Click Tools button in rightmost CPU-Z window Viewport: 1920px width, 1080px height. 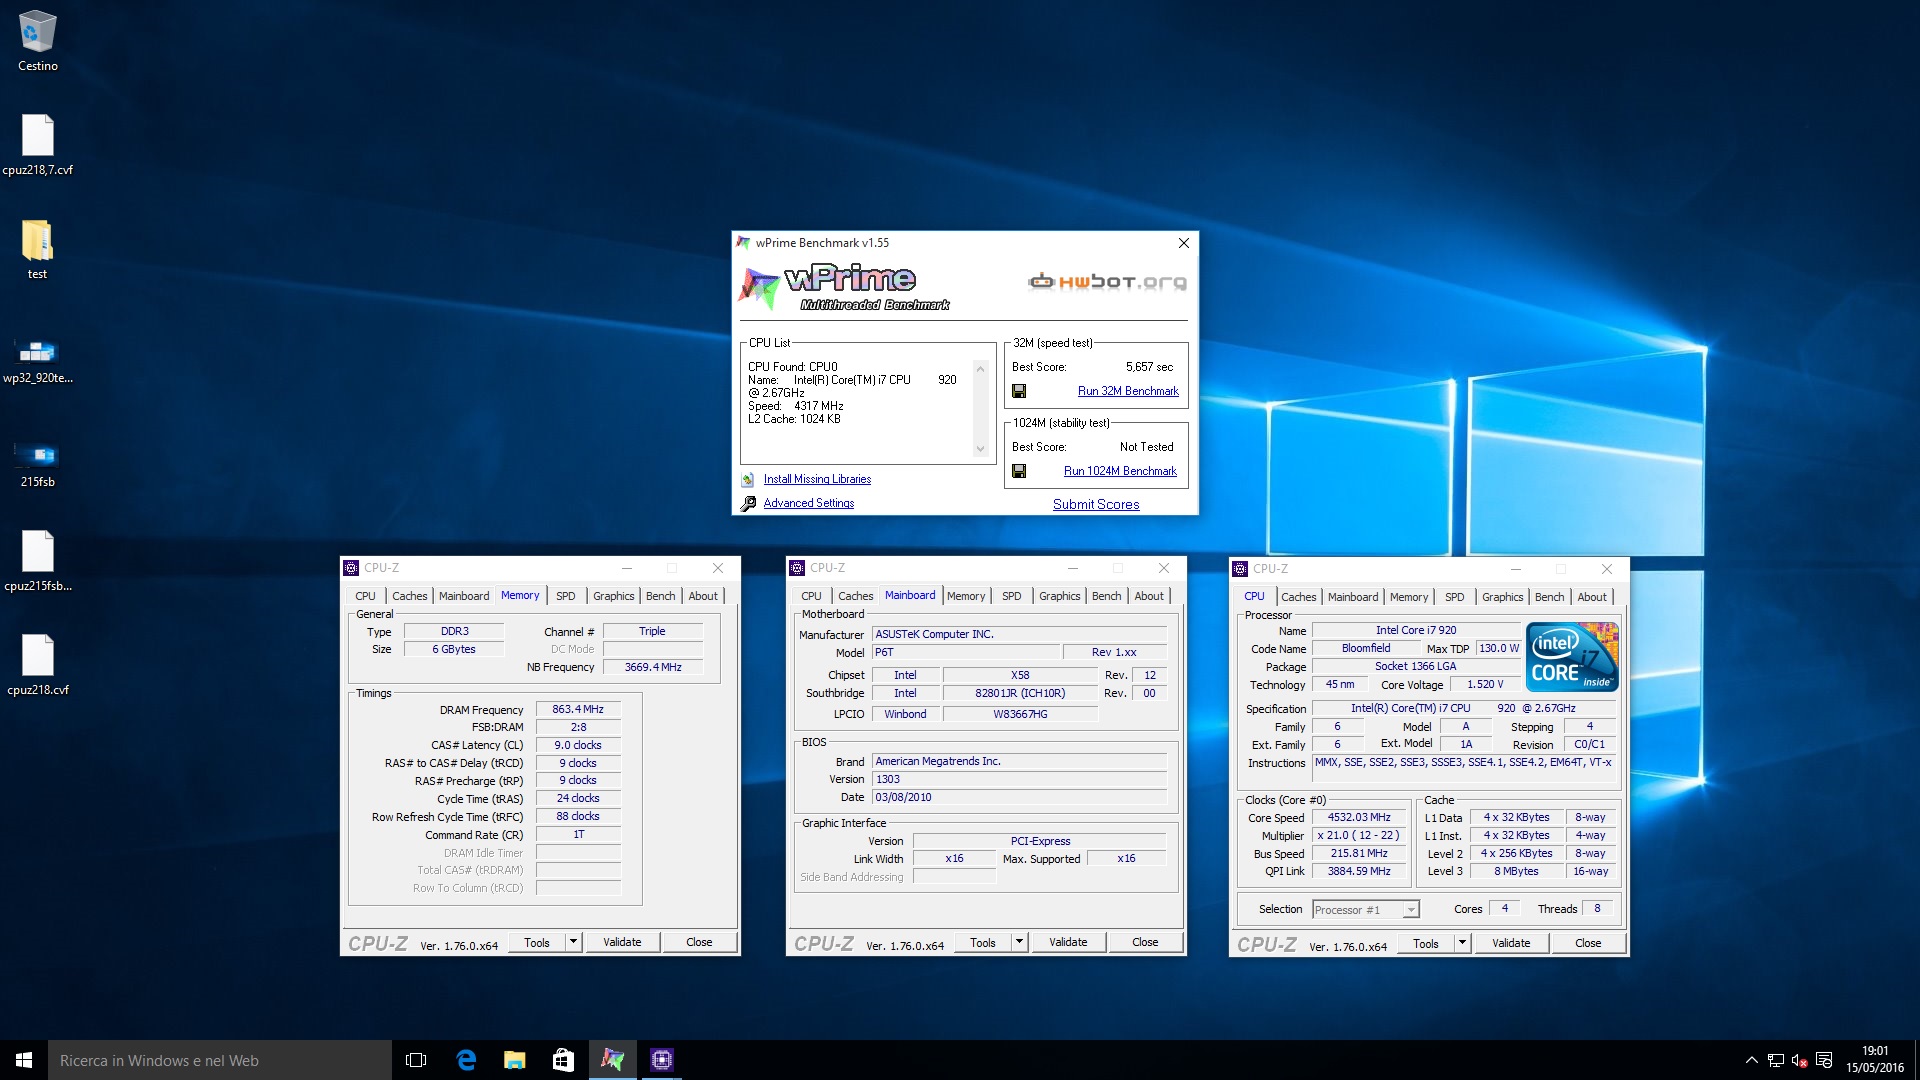1426,943
